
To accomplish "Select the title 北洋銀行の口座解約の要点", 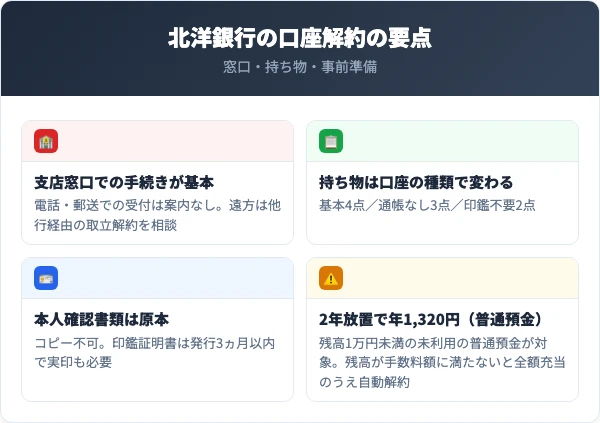I will [300, 38].
